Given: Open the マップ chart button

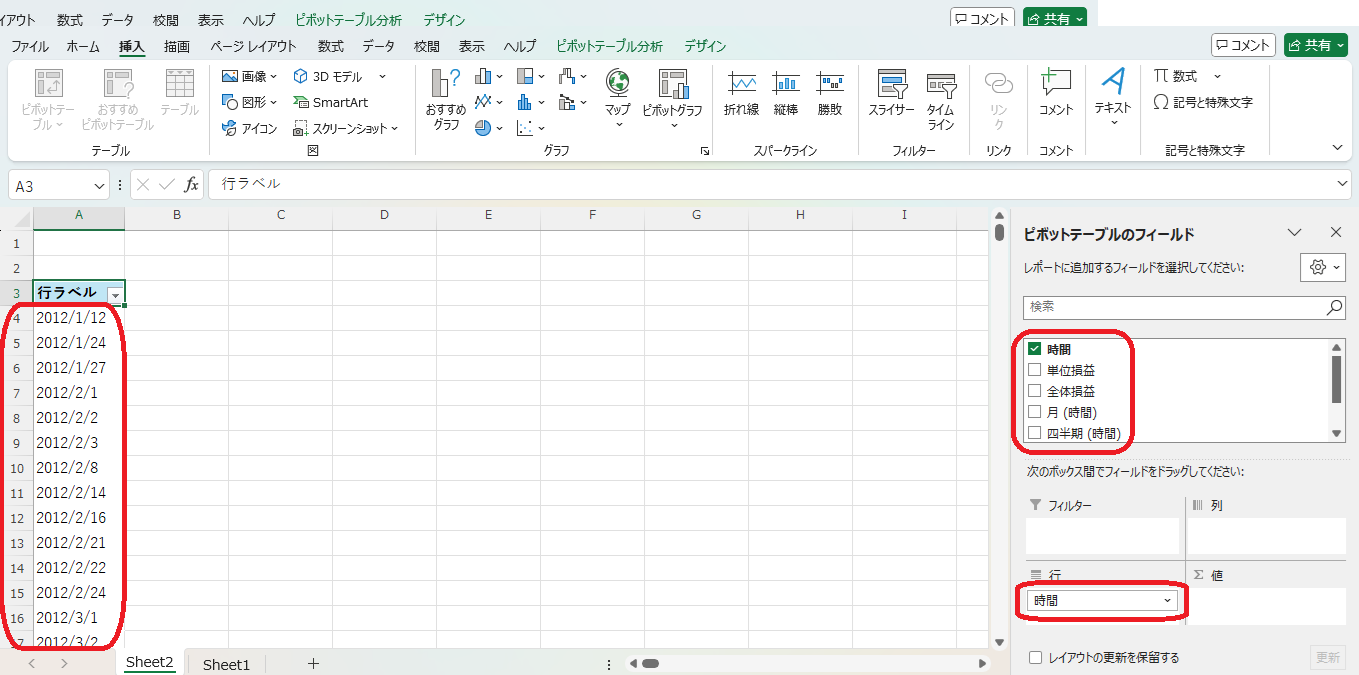Looking at the screenshot, I should click(x=617, y=100).
